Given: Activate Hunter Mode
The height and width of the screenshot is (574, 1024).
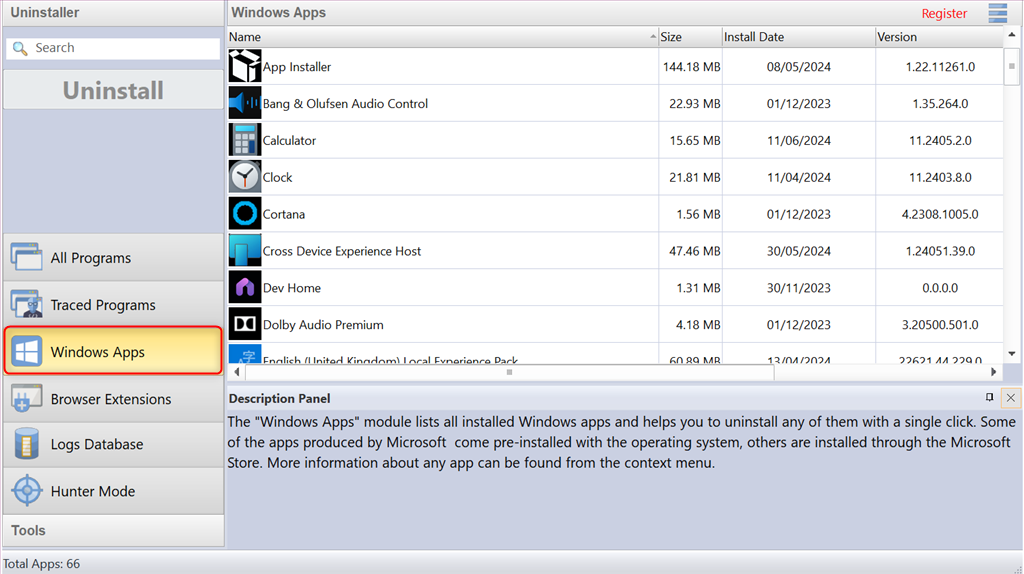Looking at the screenshot, I should (113, 491).
